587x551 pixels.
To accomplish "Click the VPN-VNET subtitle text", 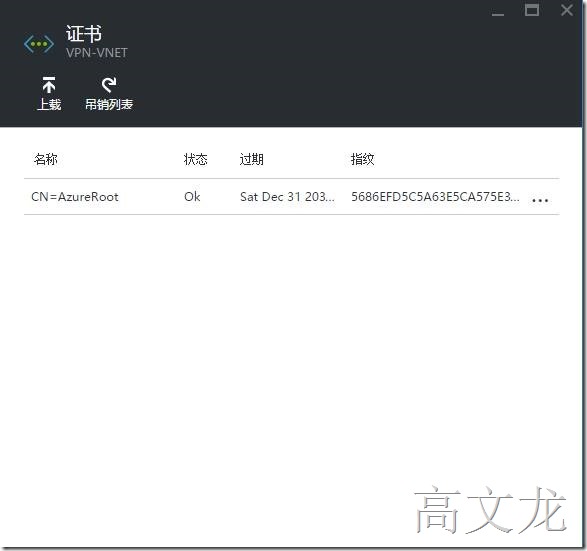I will (97, 53).
